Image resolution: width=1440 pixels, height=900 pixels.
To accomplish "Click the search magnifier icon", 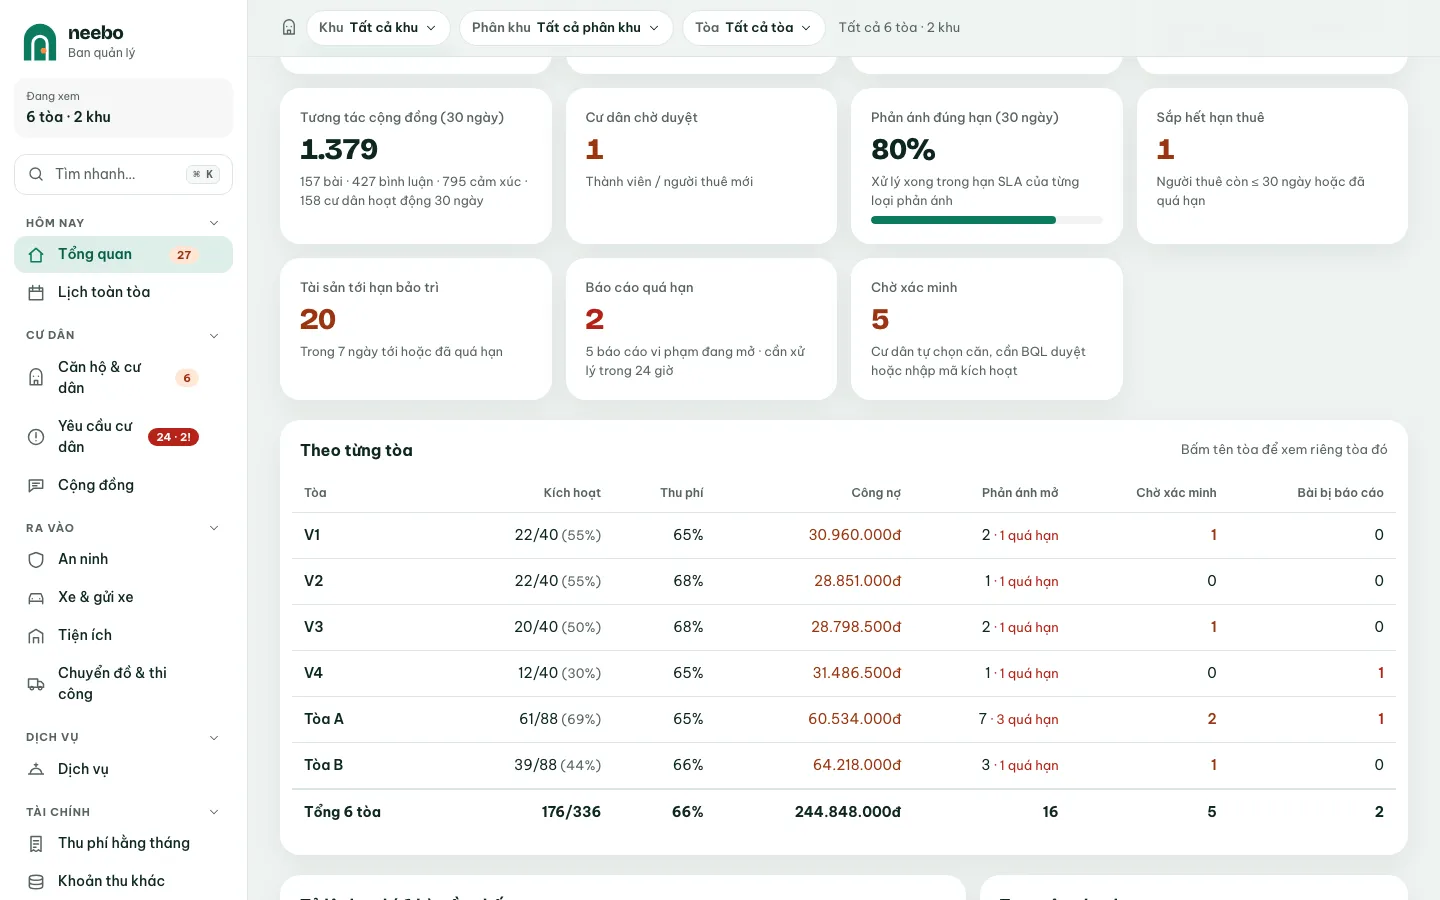I will point(36,174).
